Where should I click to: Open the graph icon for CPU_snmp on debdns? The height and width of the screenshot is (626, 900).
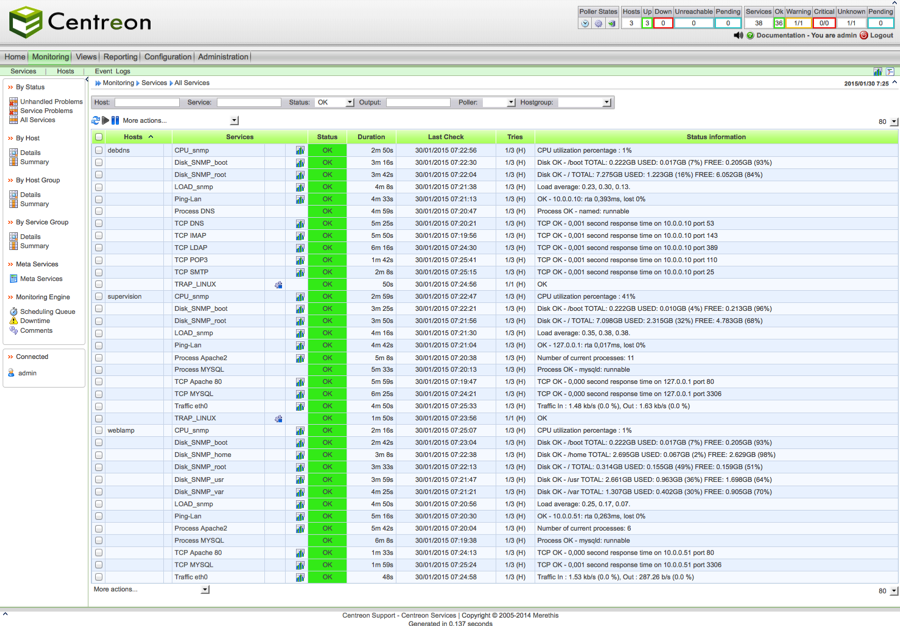[x=300, y=151]
